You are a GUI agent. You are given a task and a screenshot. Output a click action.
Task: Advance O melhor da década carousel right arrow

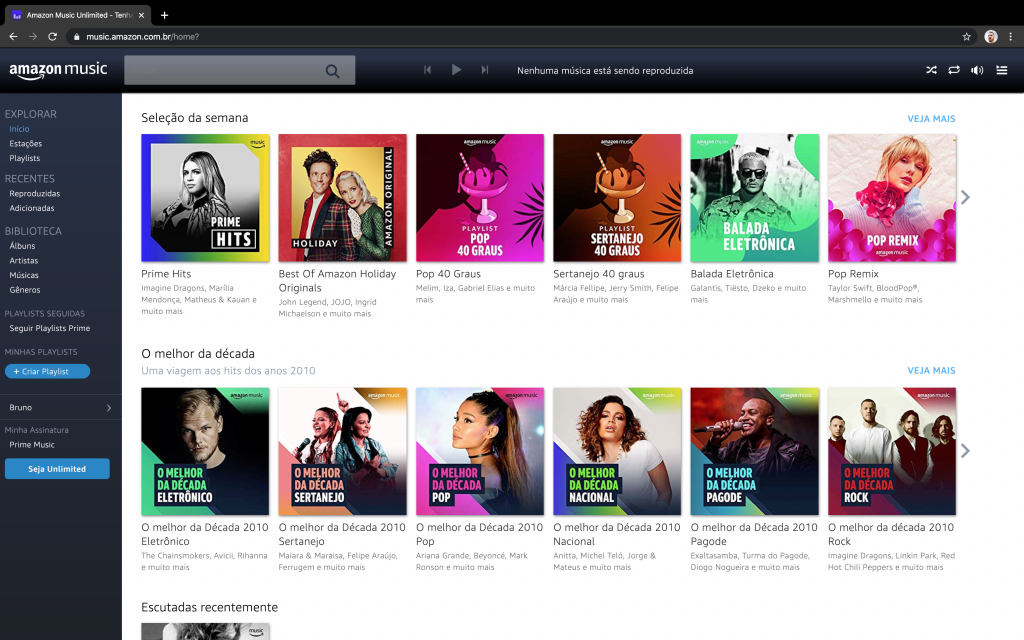coord(965,451)
